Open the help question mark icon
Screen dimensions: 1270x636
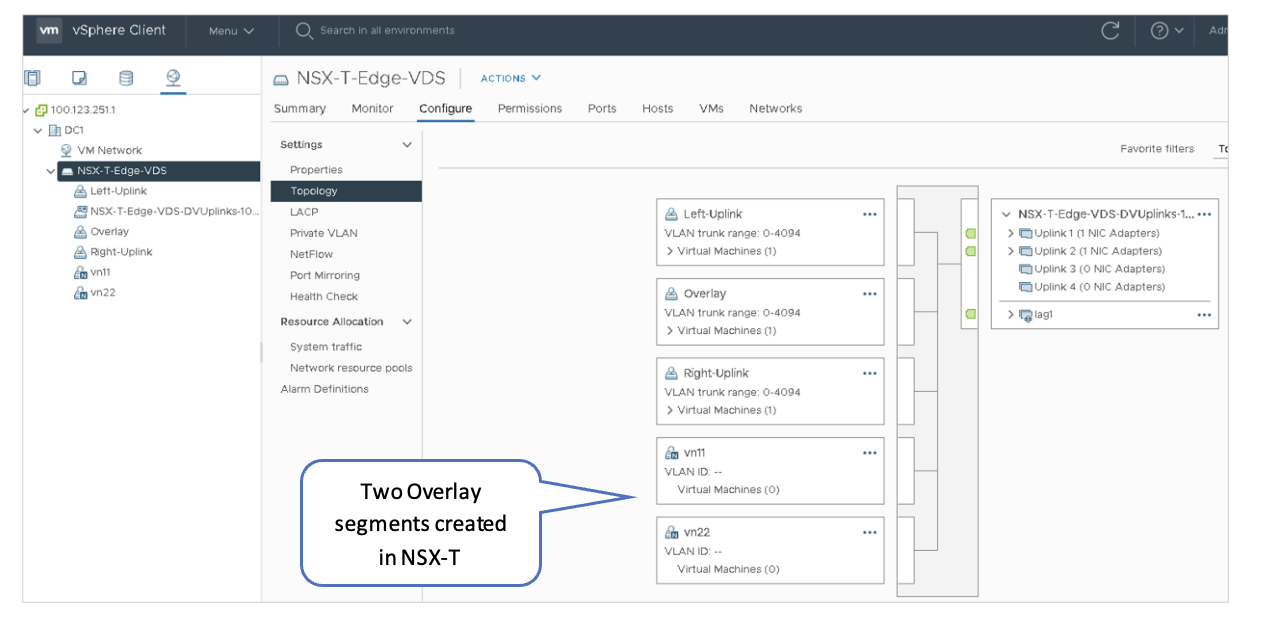pyautogui.click(x=1159, y=31)
